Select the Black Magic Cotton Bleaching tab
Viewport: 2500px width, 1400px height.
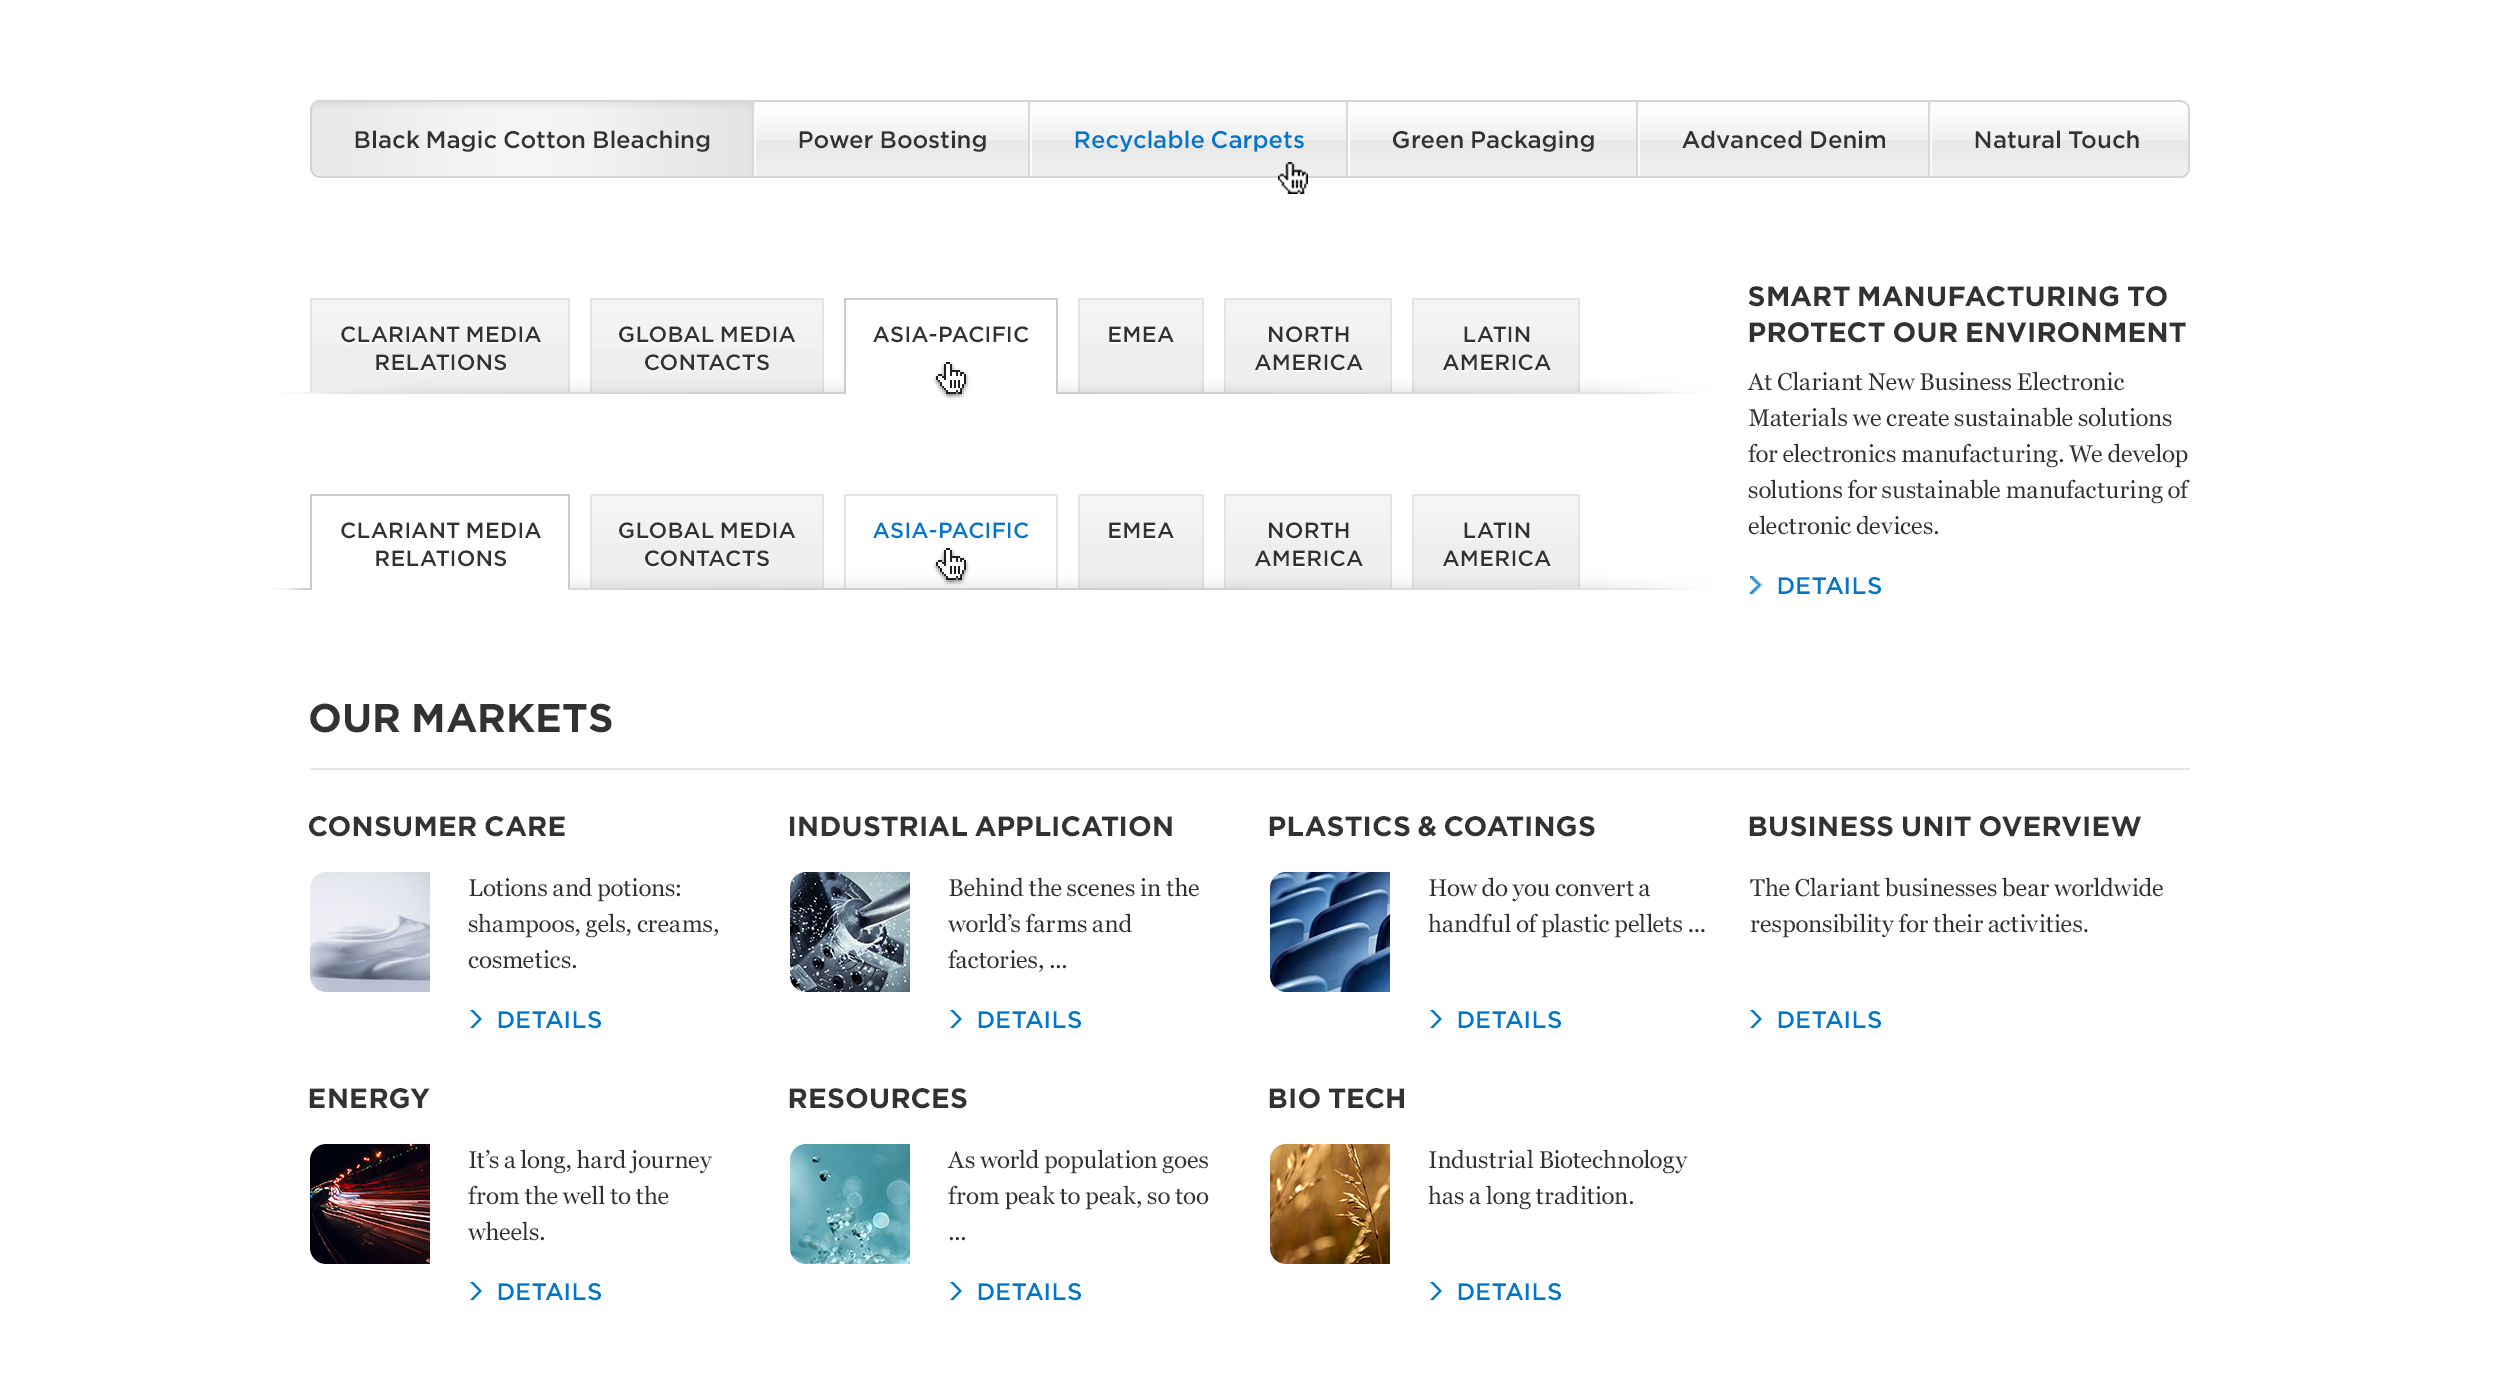coord(532,139)
